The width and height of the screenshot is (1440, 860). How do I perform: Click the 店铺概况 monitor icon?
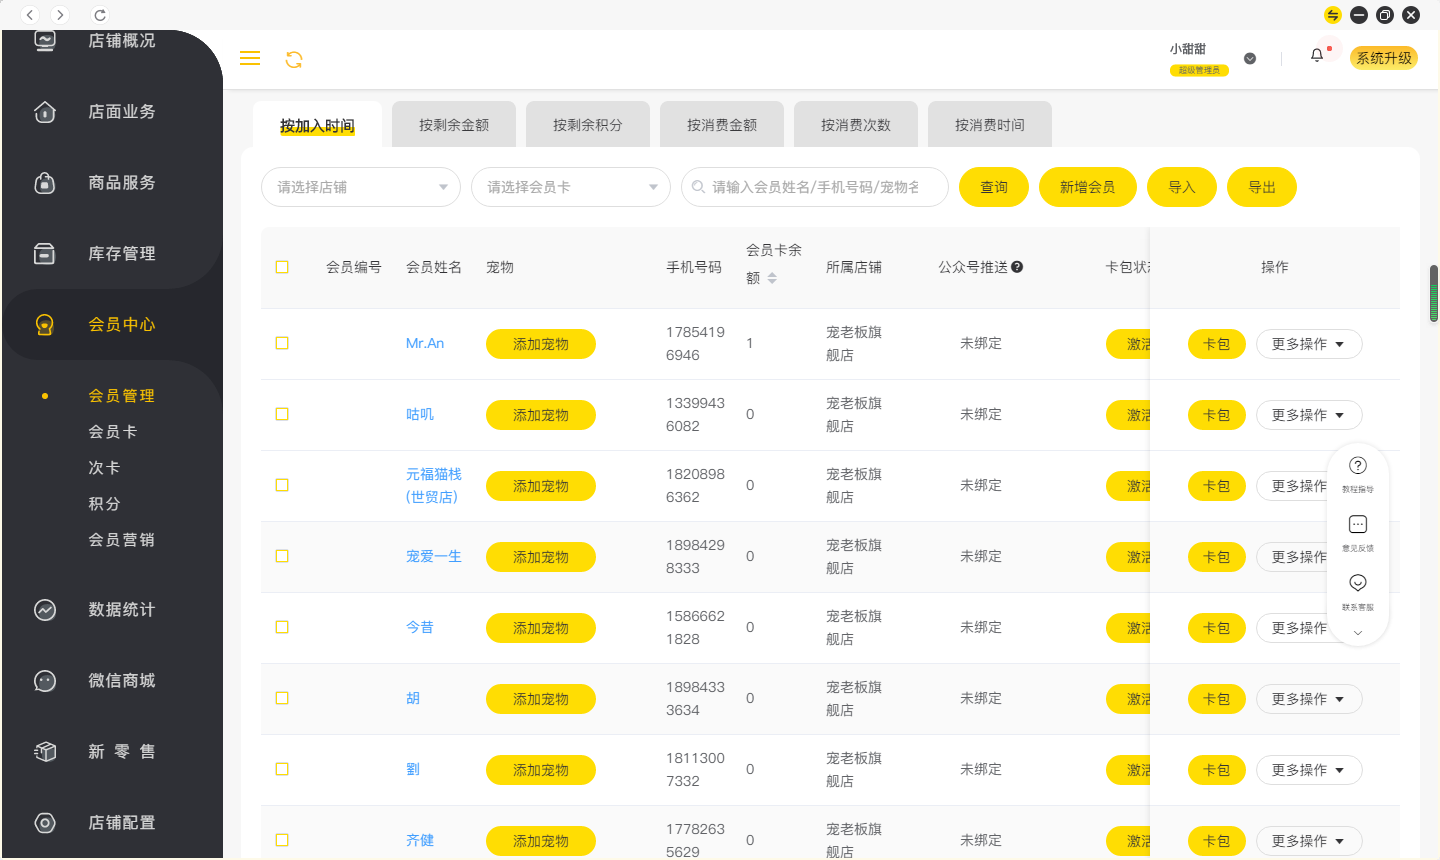click(45, 41)
